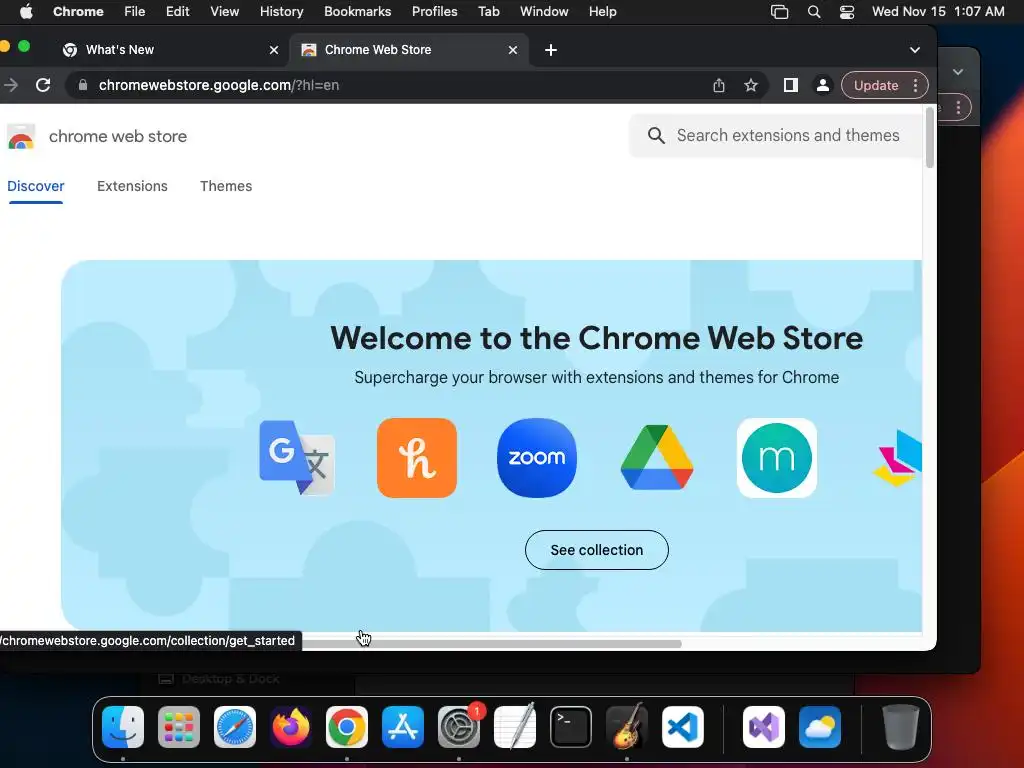Open the Profiles menu
The height and width of the screenshot is (768, 1024).
pyautogui.click(x=434, y=12)
